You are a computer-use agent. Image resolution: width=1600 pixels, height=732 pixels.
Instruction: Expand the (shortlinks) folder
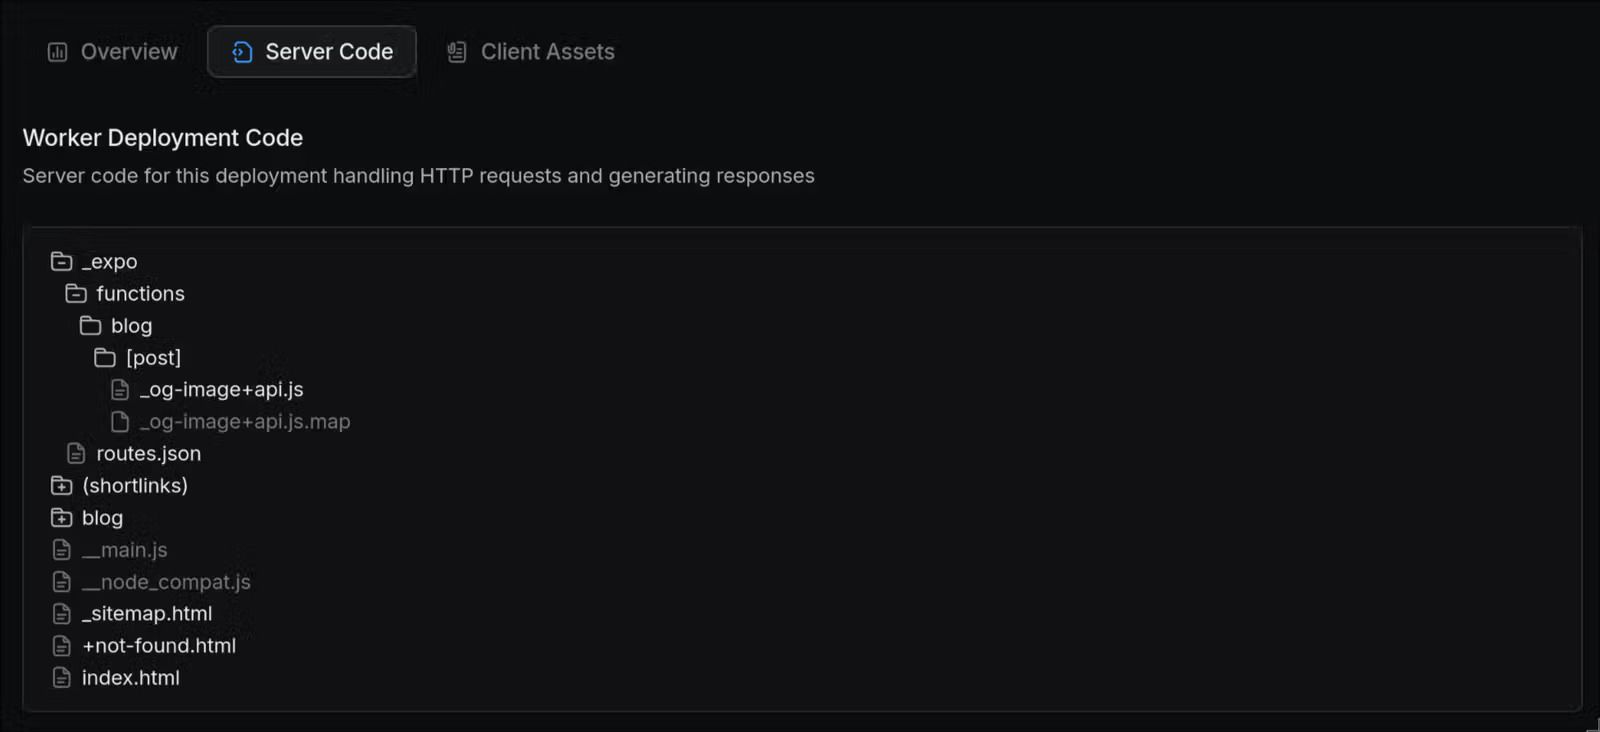62,486
